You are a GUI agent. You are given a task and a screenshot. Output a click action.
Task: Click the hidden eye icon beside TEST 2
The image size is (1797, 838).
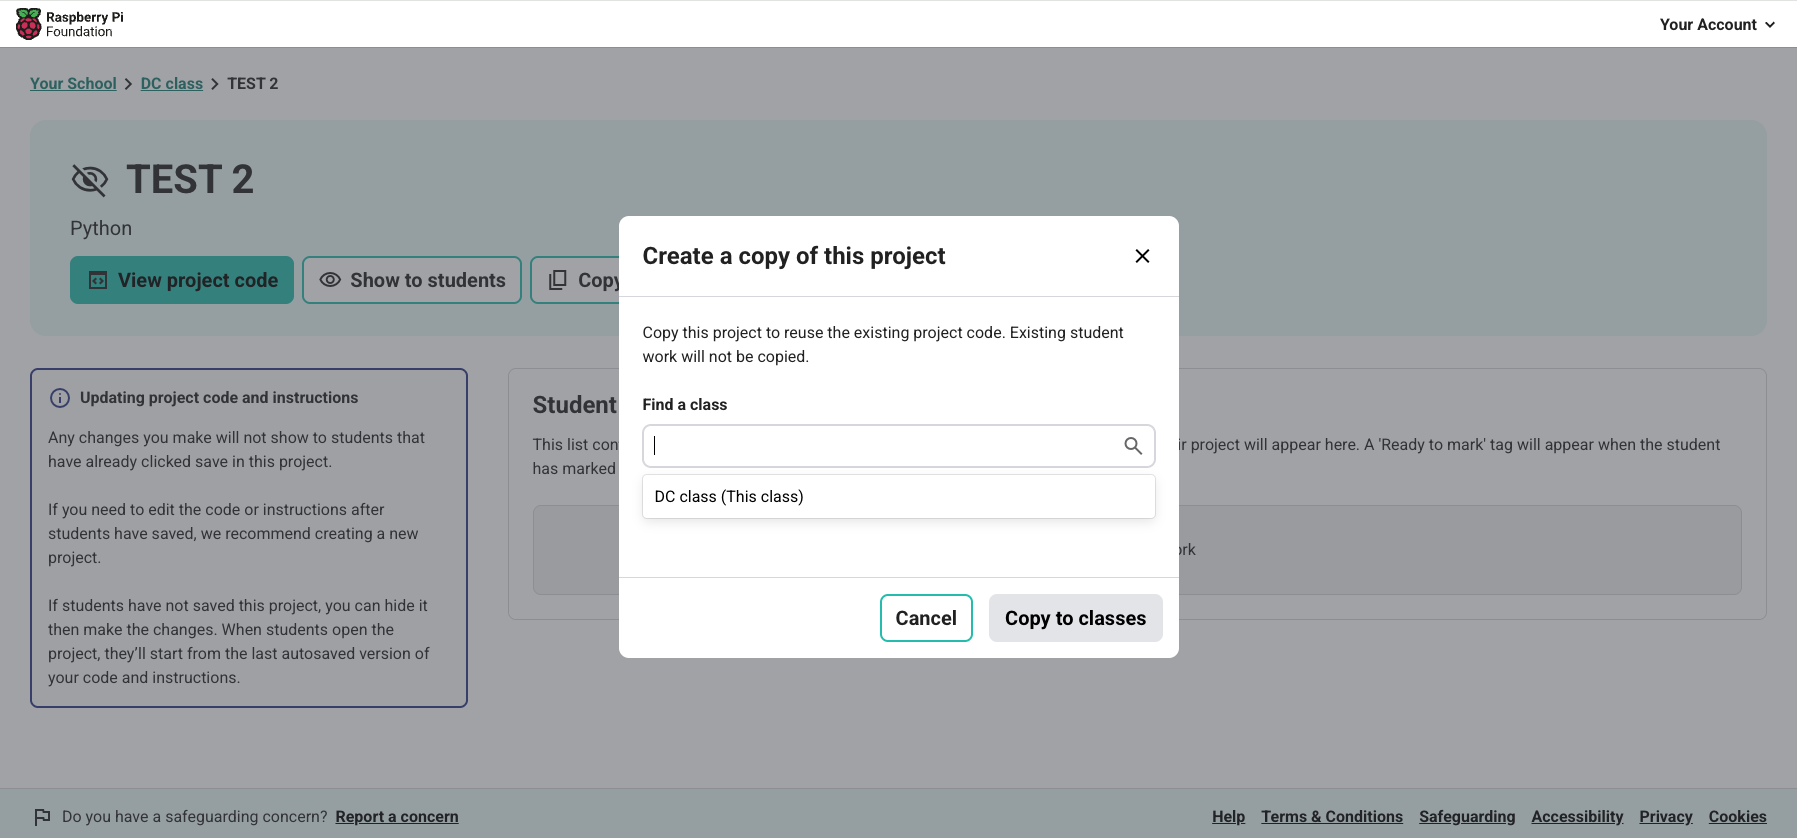[90, 180]
